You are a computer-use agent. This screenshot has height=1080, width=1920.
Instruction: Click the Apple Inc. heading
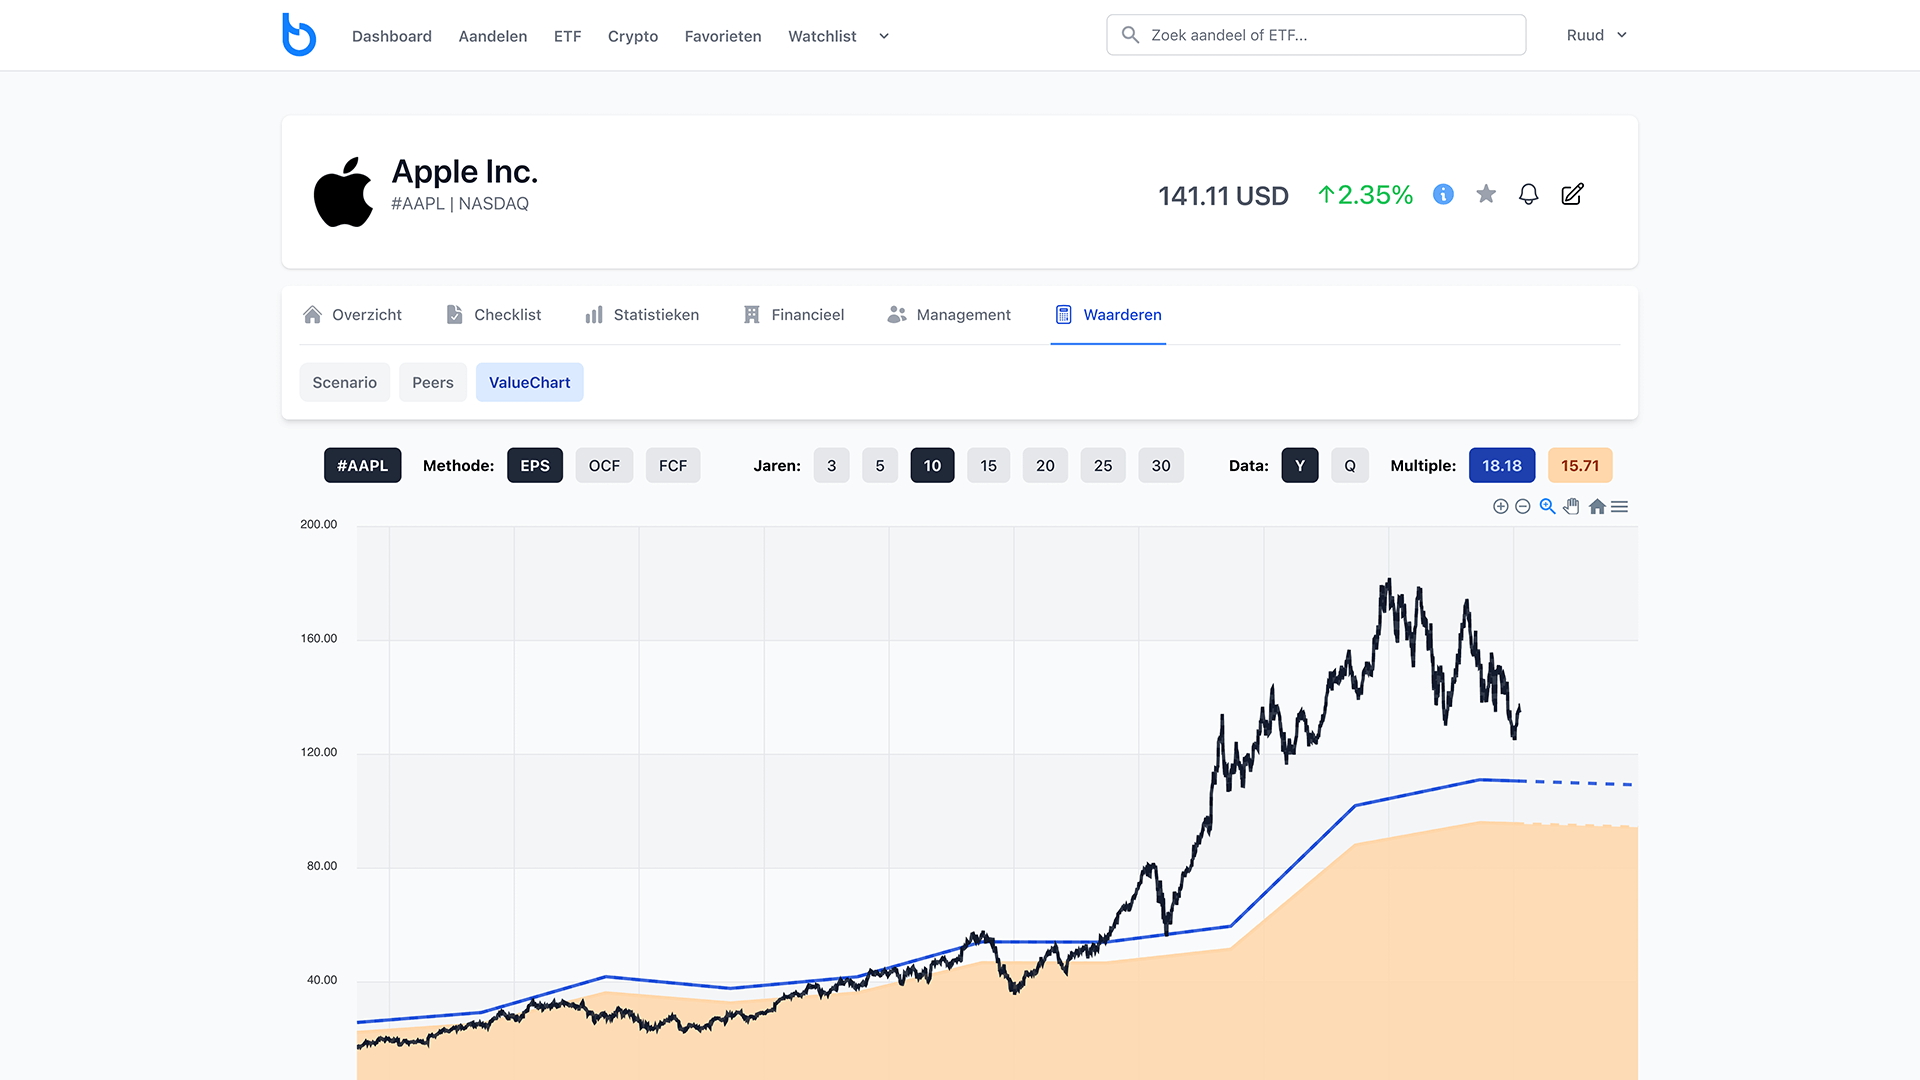(465, 172)
